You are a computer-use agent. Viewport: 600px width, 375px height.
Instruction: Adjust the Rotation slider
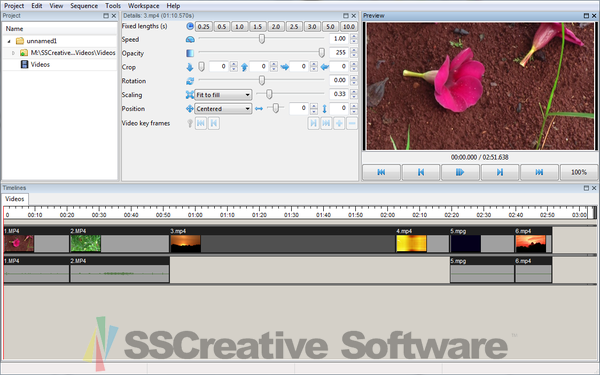click(x=262, y=80)
